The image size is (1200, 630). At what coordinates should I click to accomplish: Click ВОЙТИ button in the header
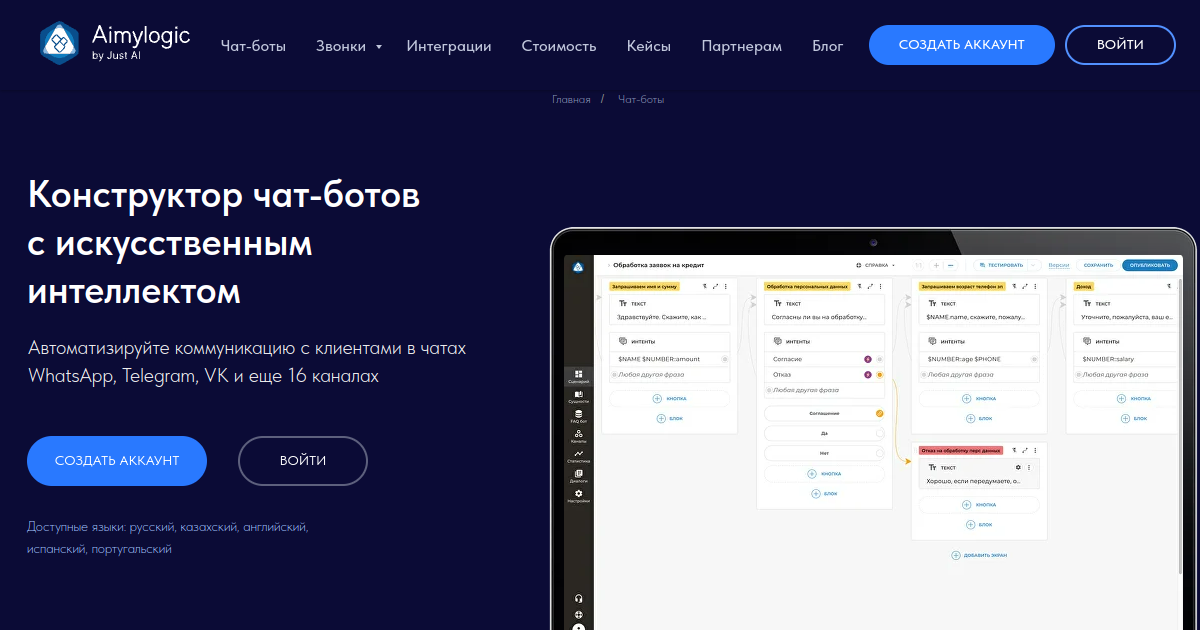[x=1120, y=45]
